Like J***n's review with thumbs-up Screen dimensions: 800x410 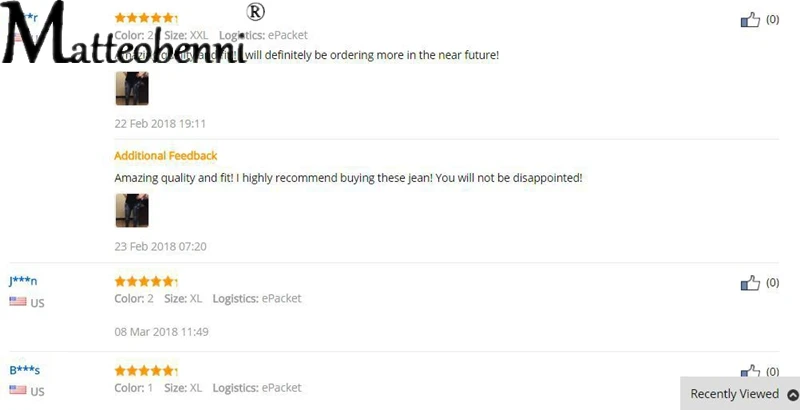(750, 284)
